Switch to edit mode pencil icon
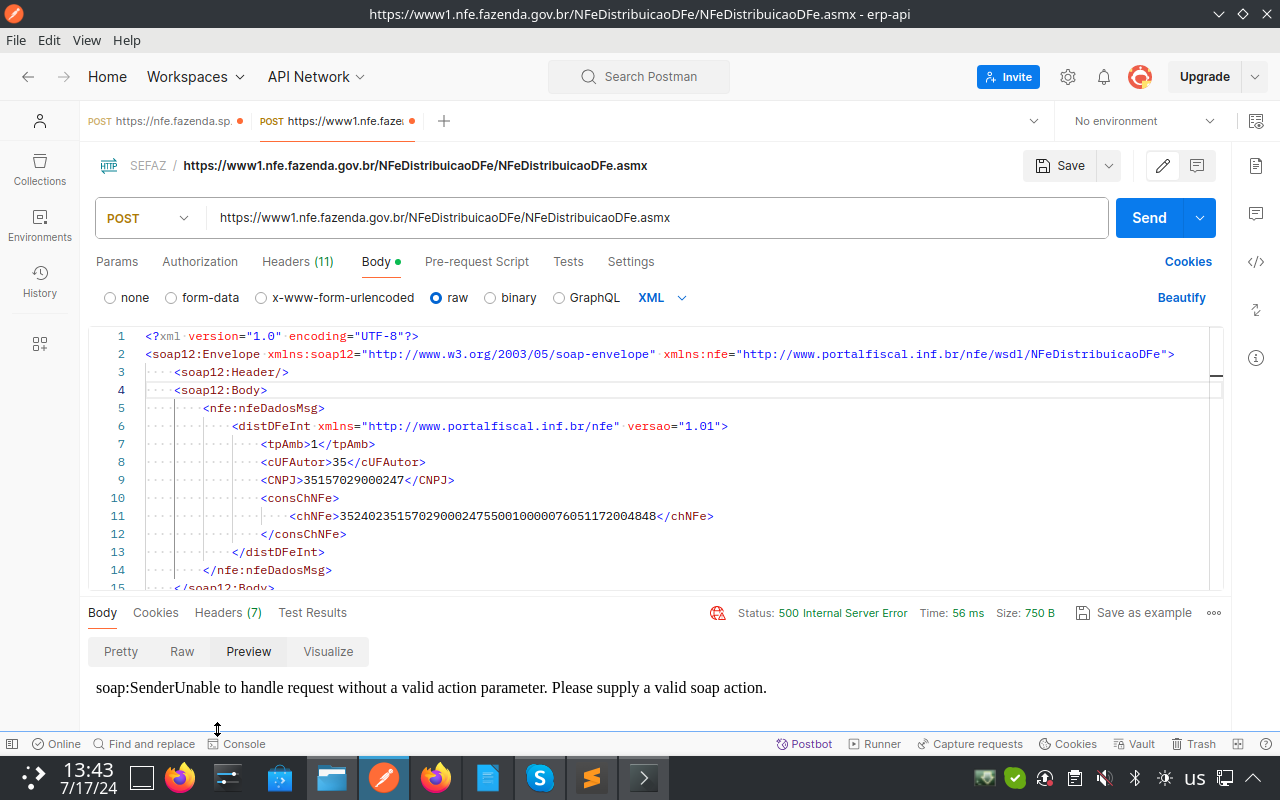Screen dimensions: 1280x800 1162,166
